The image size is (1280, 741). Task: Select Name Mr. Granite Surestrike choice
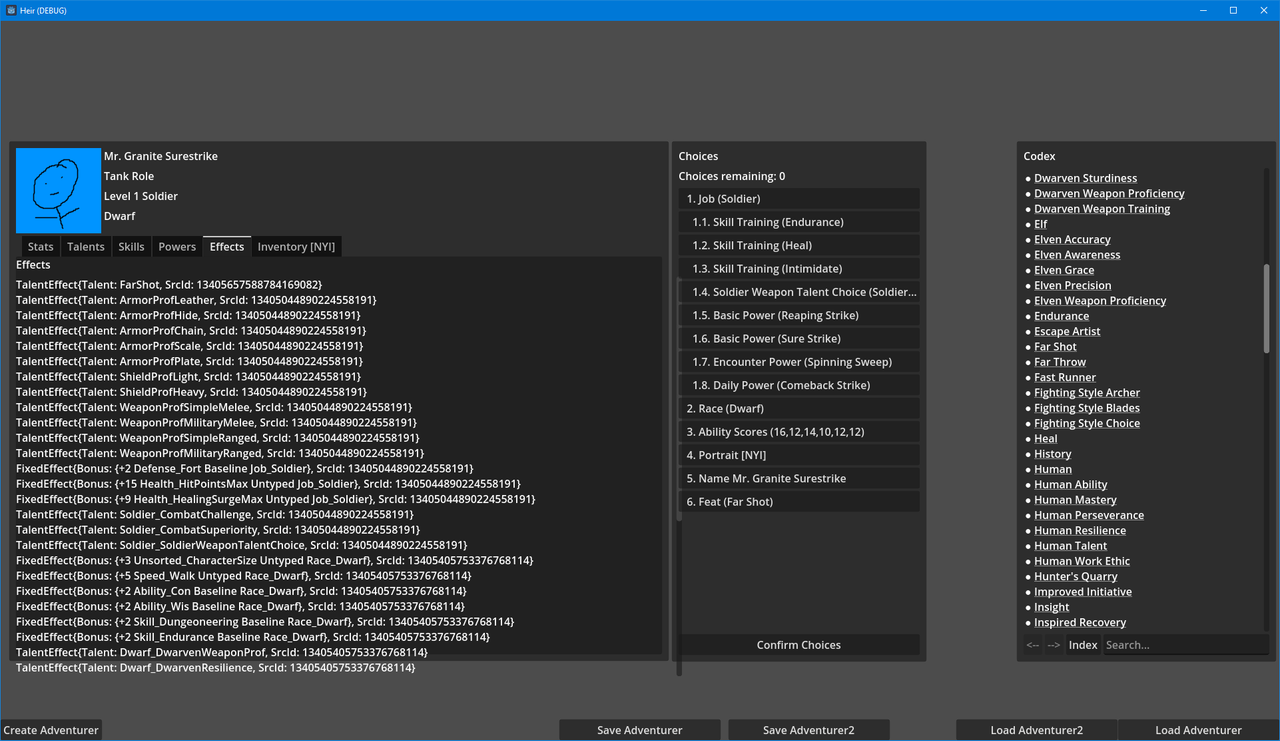point(799,479)
